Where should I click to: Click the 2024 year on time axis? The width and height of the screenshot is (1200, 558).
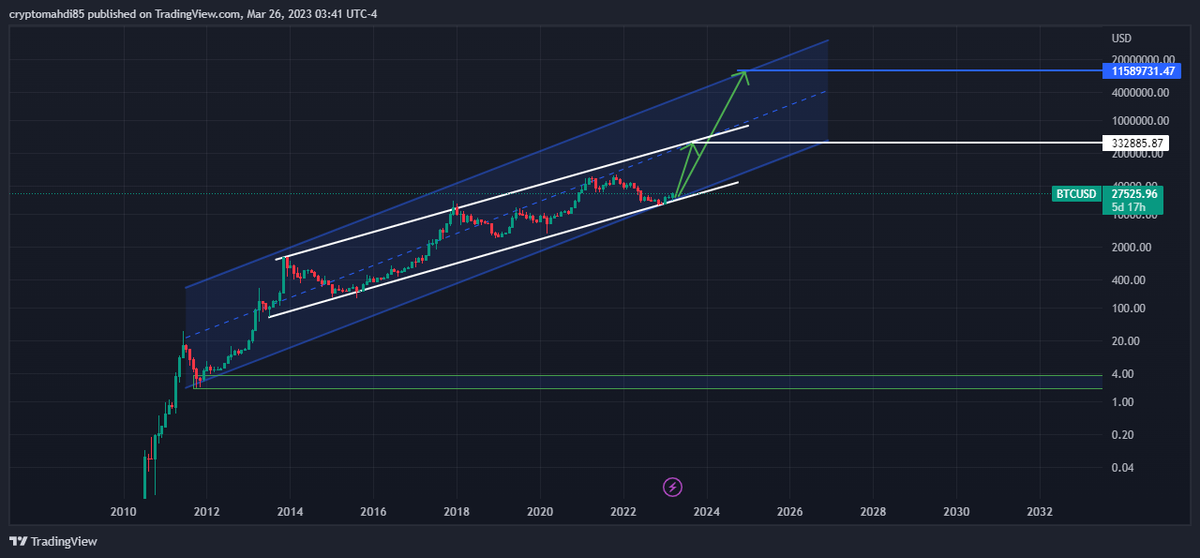tap(706, 512)
